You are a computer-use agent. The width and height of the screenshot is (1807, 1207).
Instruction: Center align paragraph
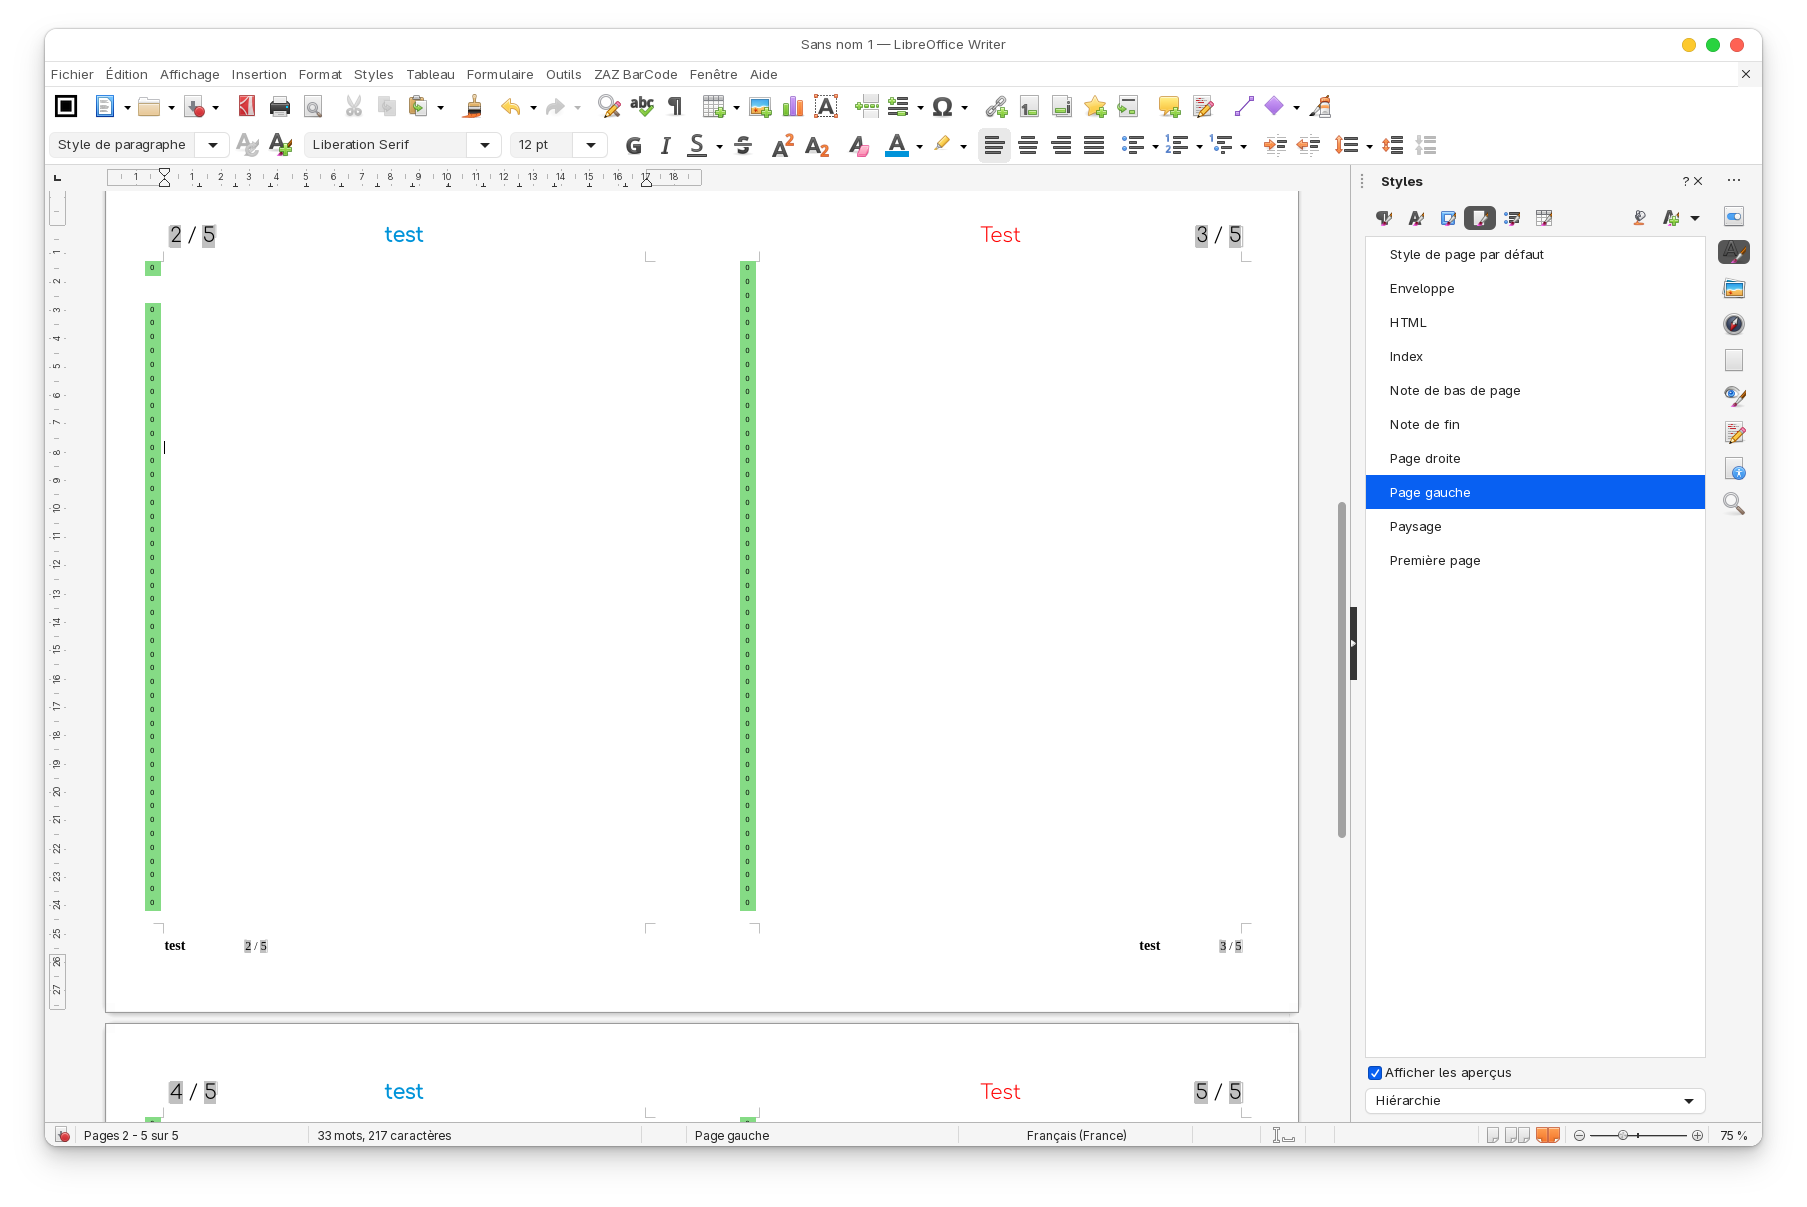pos(1028,146)
